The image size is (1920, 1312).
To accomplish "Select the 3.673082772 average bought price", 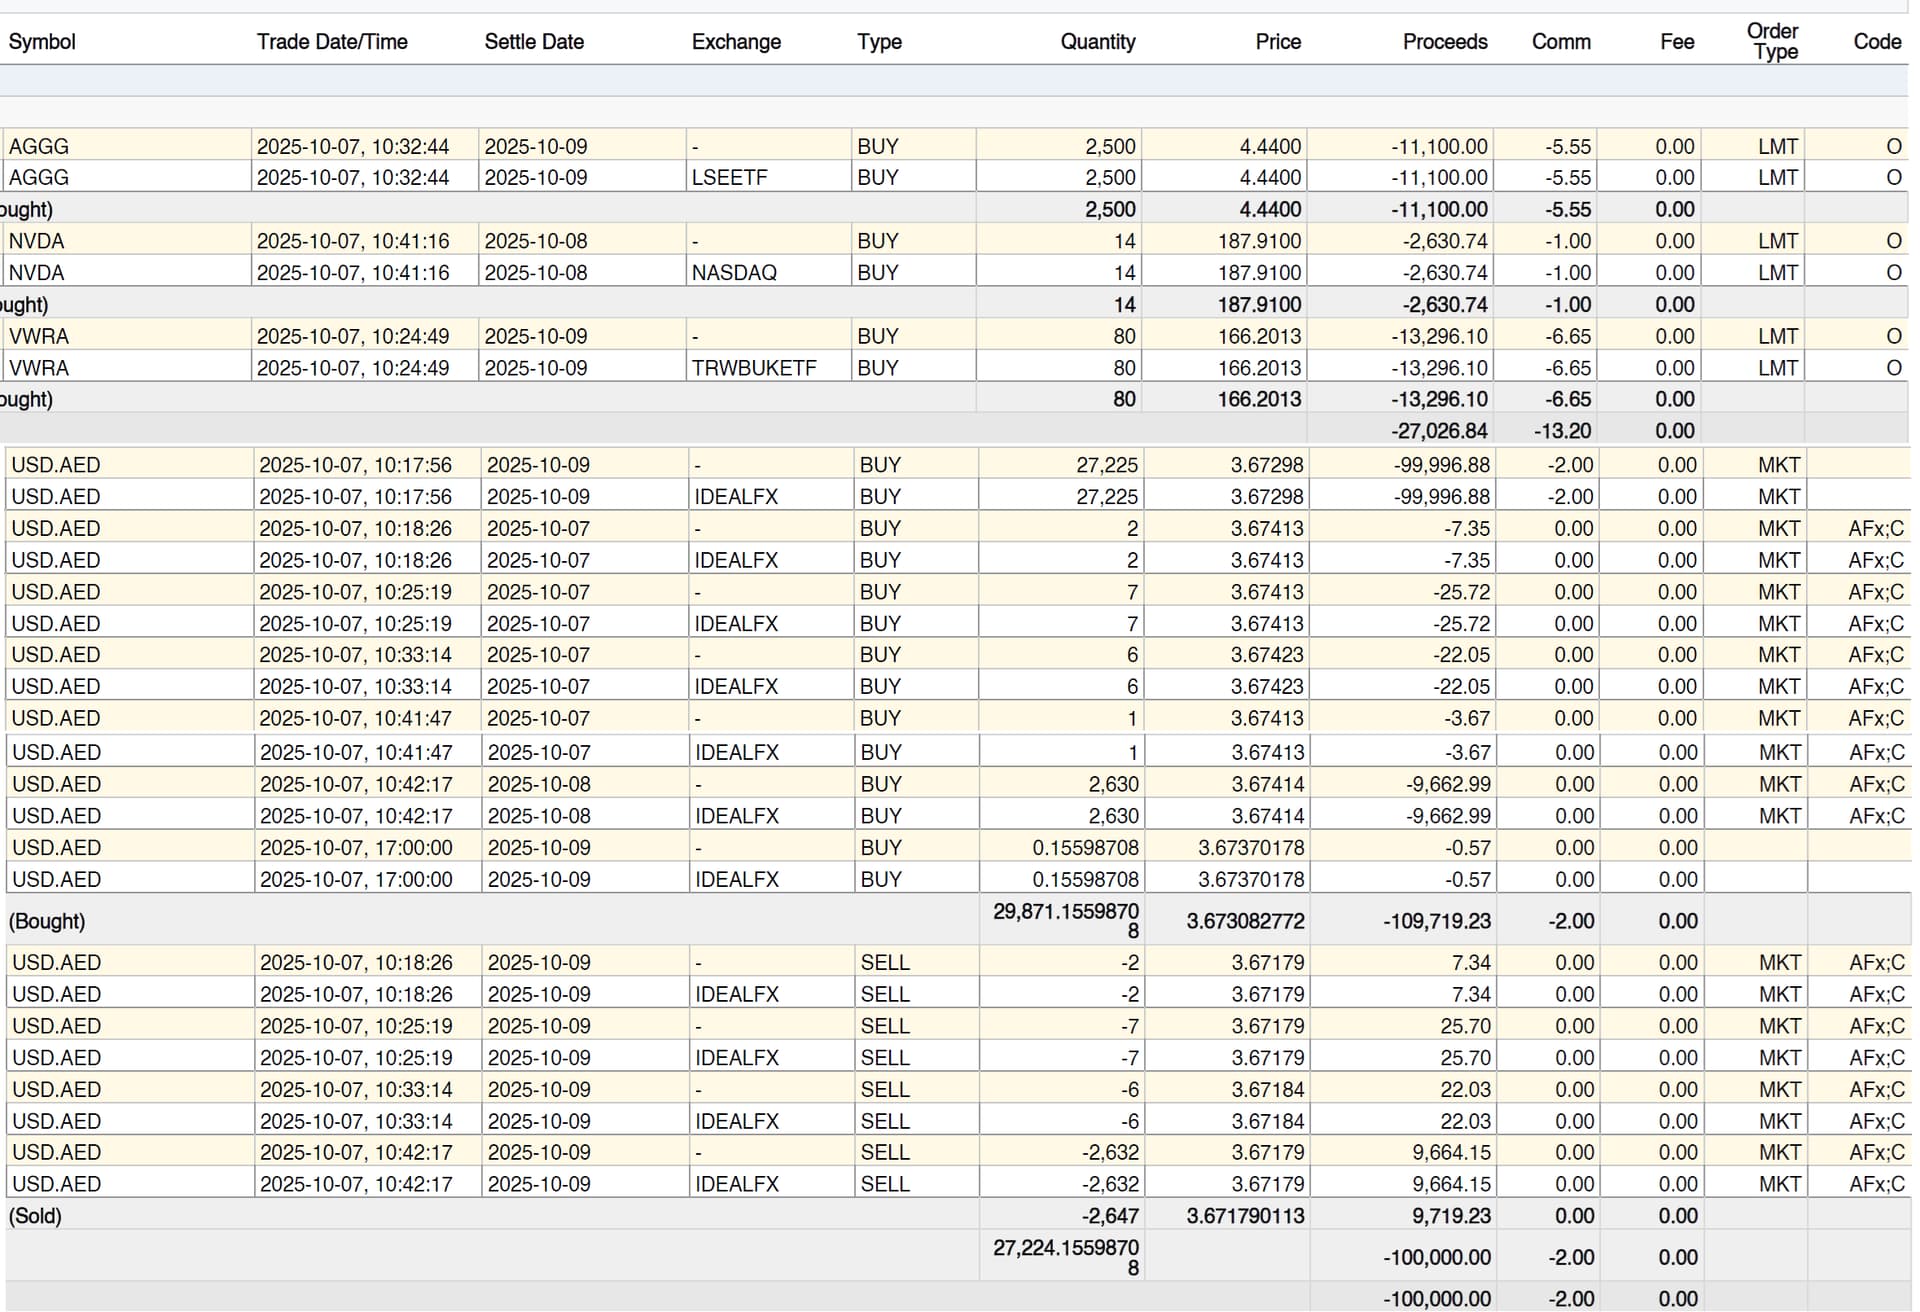I will point(1244,921).
